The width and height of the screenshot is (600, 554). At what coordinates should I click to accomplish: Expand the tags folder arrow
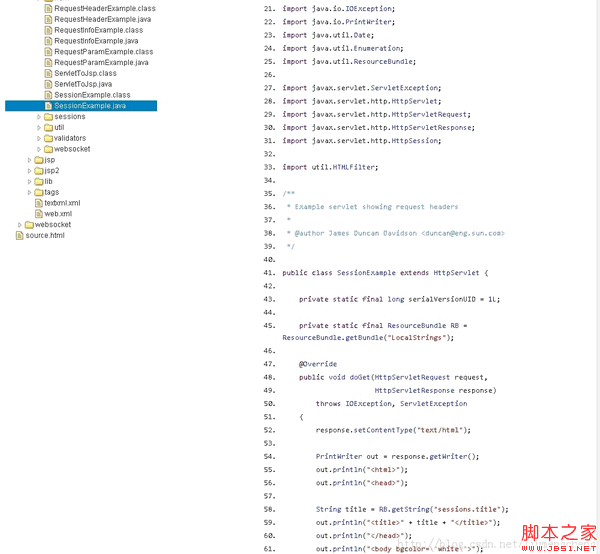pyautogui.click(x=29, y=192)
